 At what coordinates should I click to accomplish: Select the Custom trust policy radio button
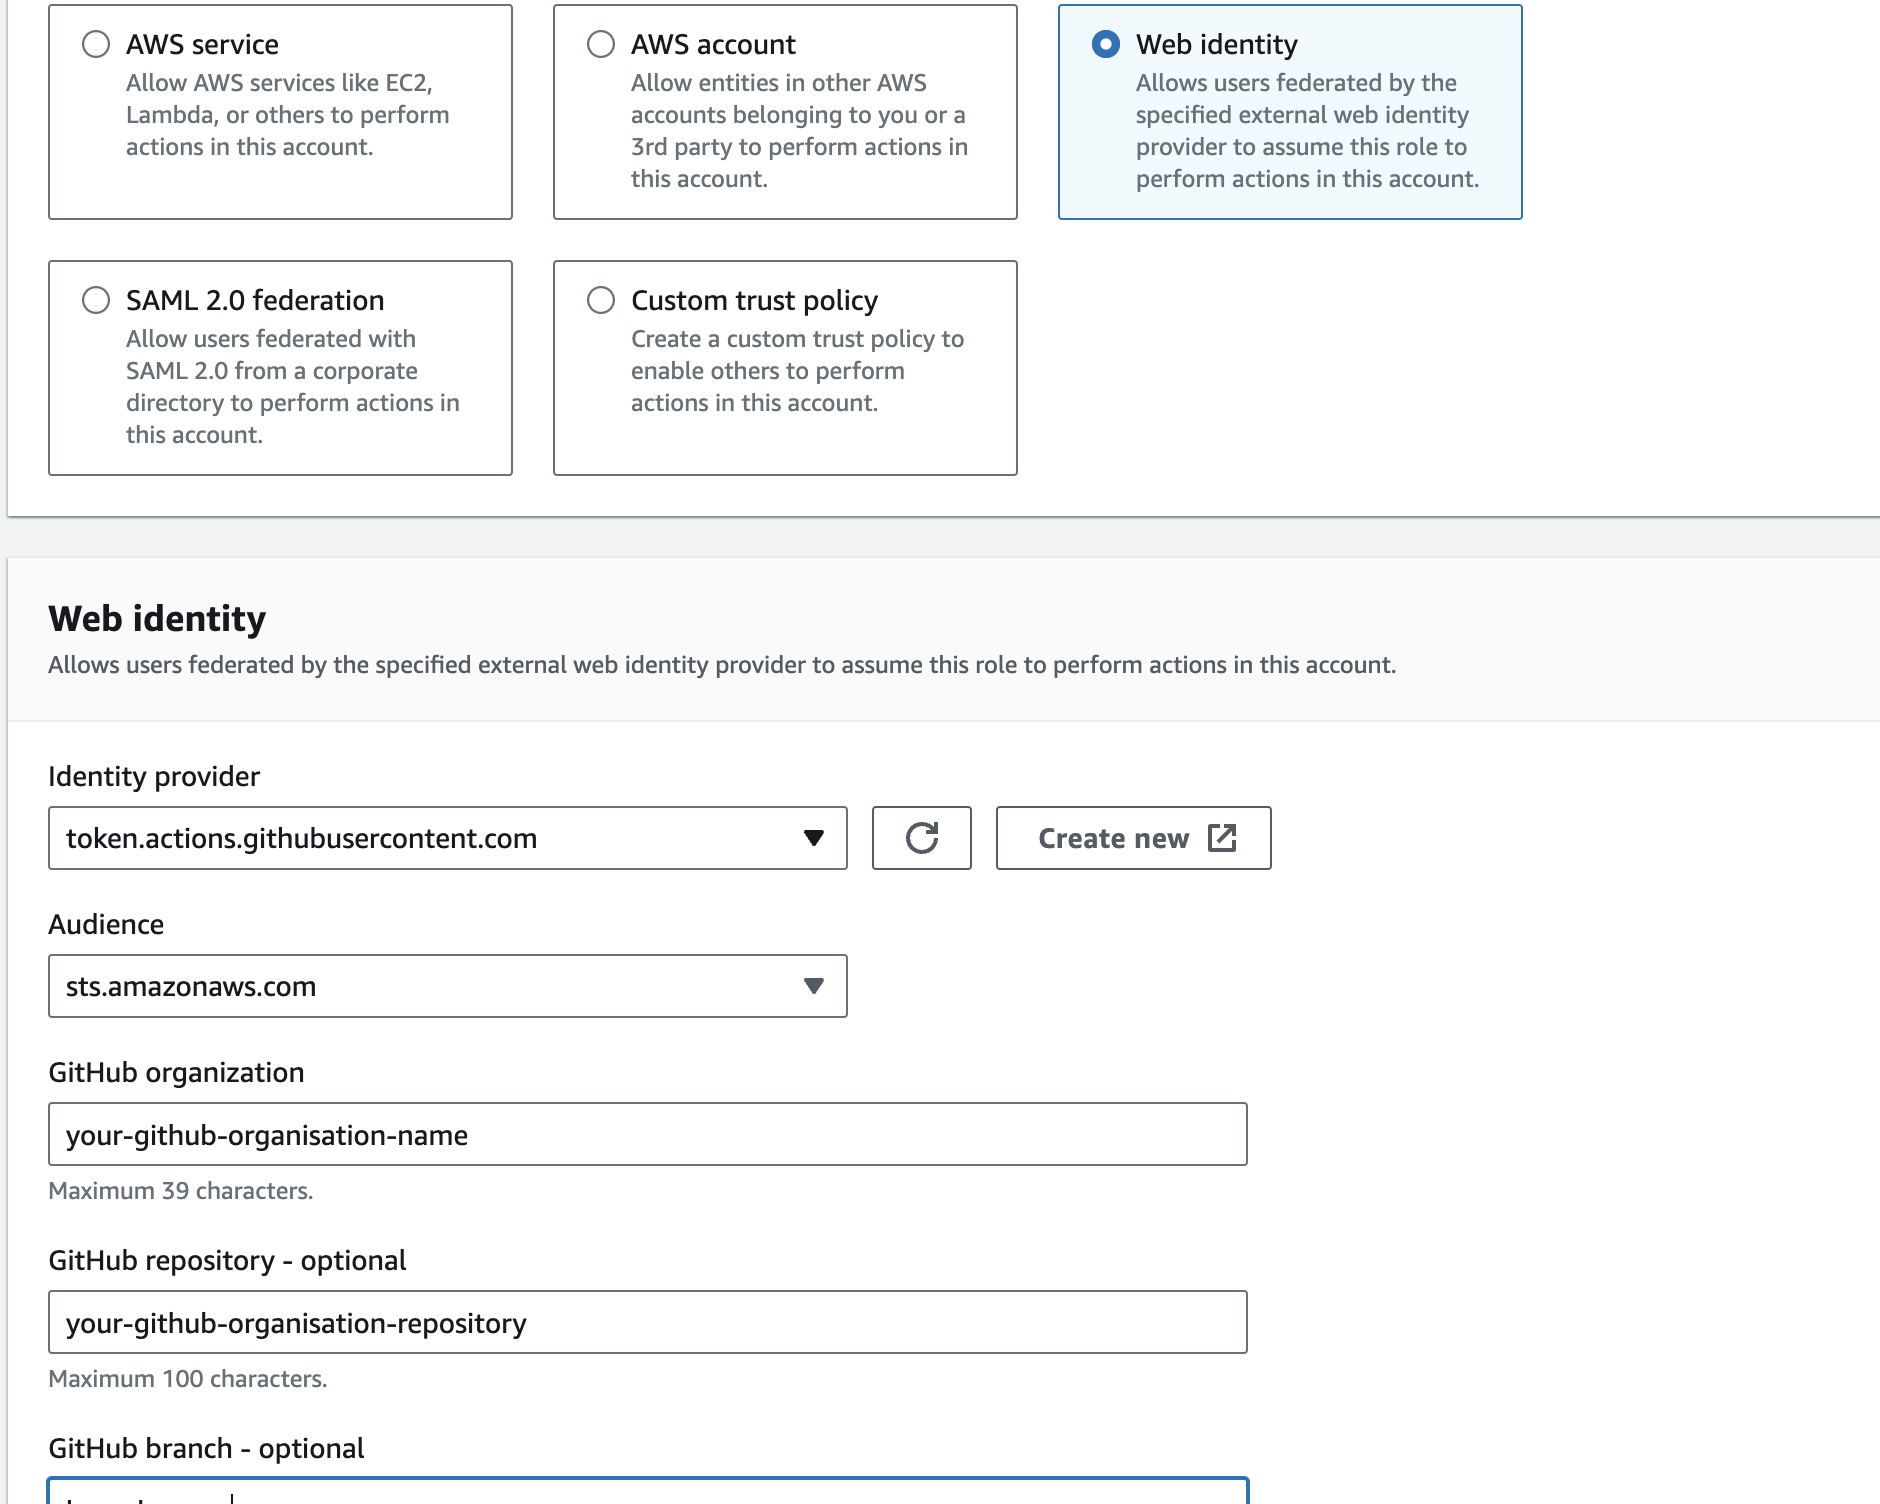pyautogui.click(x=601, y=300)
